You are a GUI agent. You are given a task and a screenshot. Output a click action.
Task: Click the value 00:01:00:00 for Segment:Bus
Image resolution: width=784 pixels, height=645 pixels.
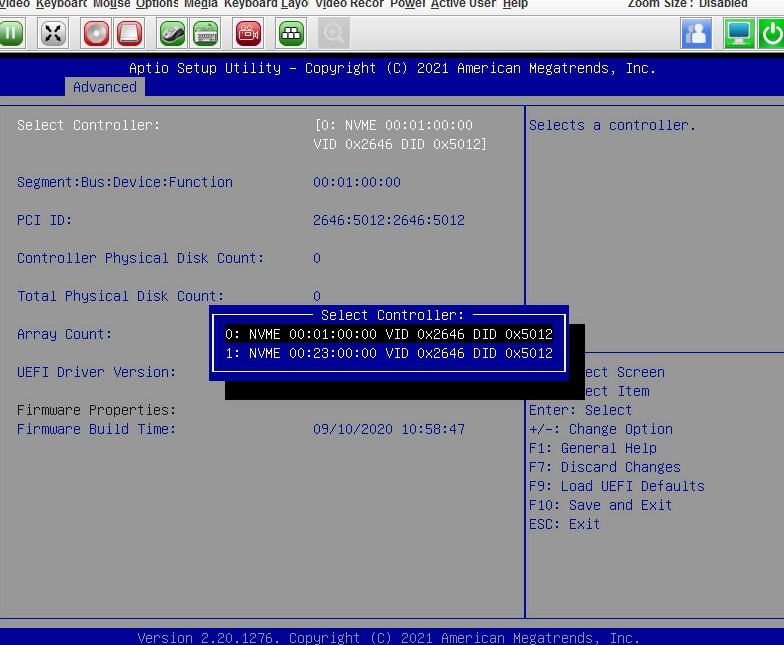pyautogui.click(x=357, y=182)
